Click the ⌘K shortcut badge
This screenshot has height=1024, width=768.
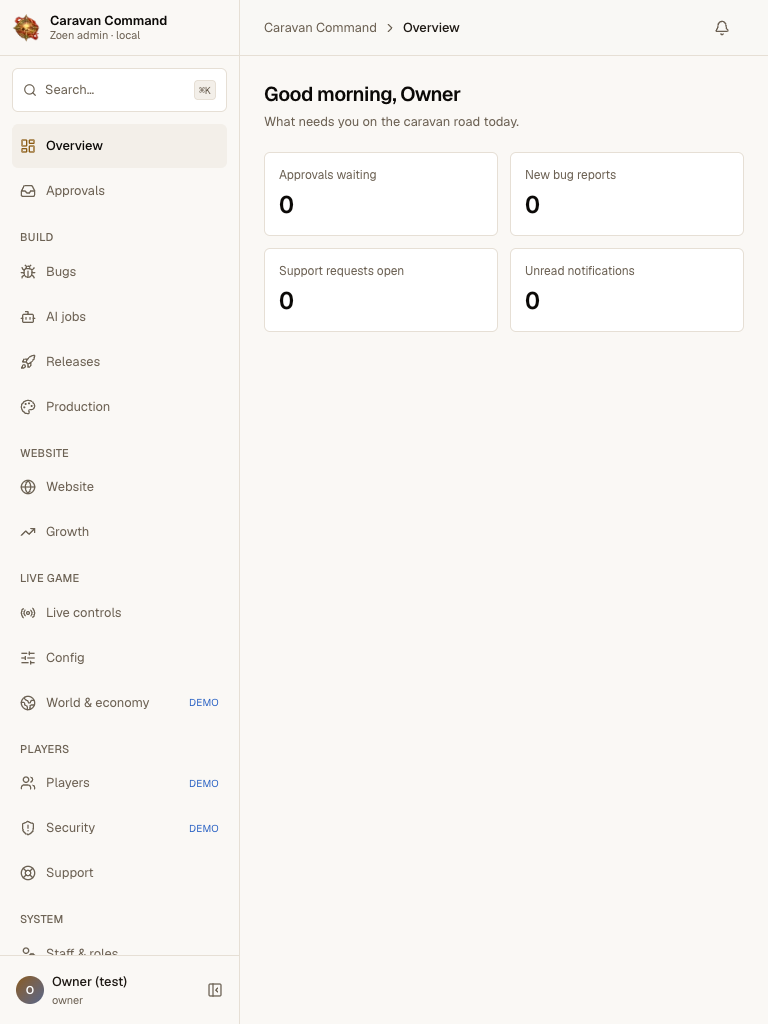tap(205, 90)
